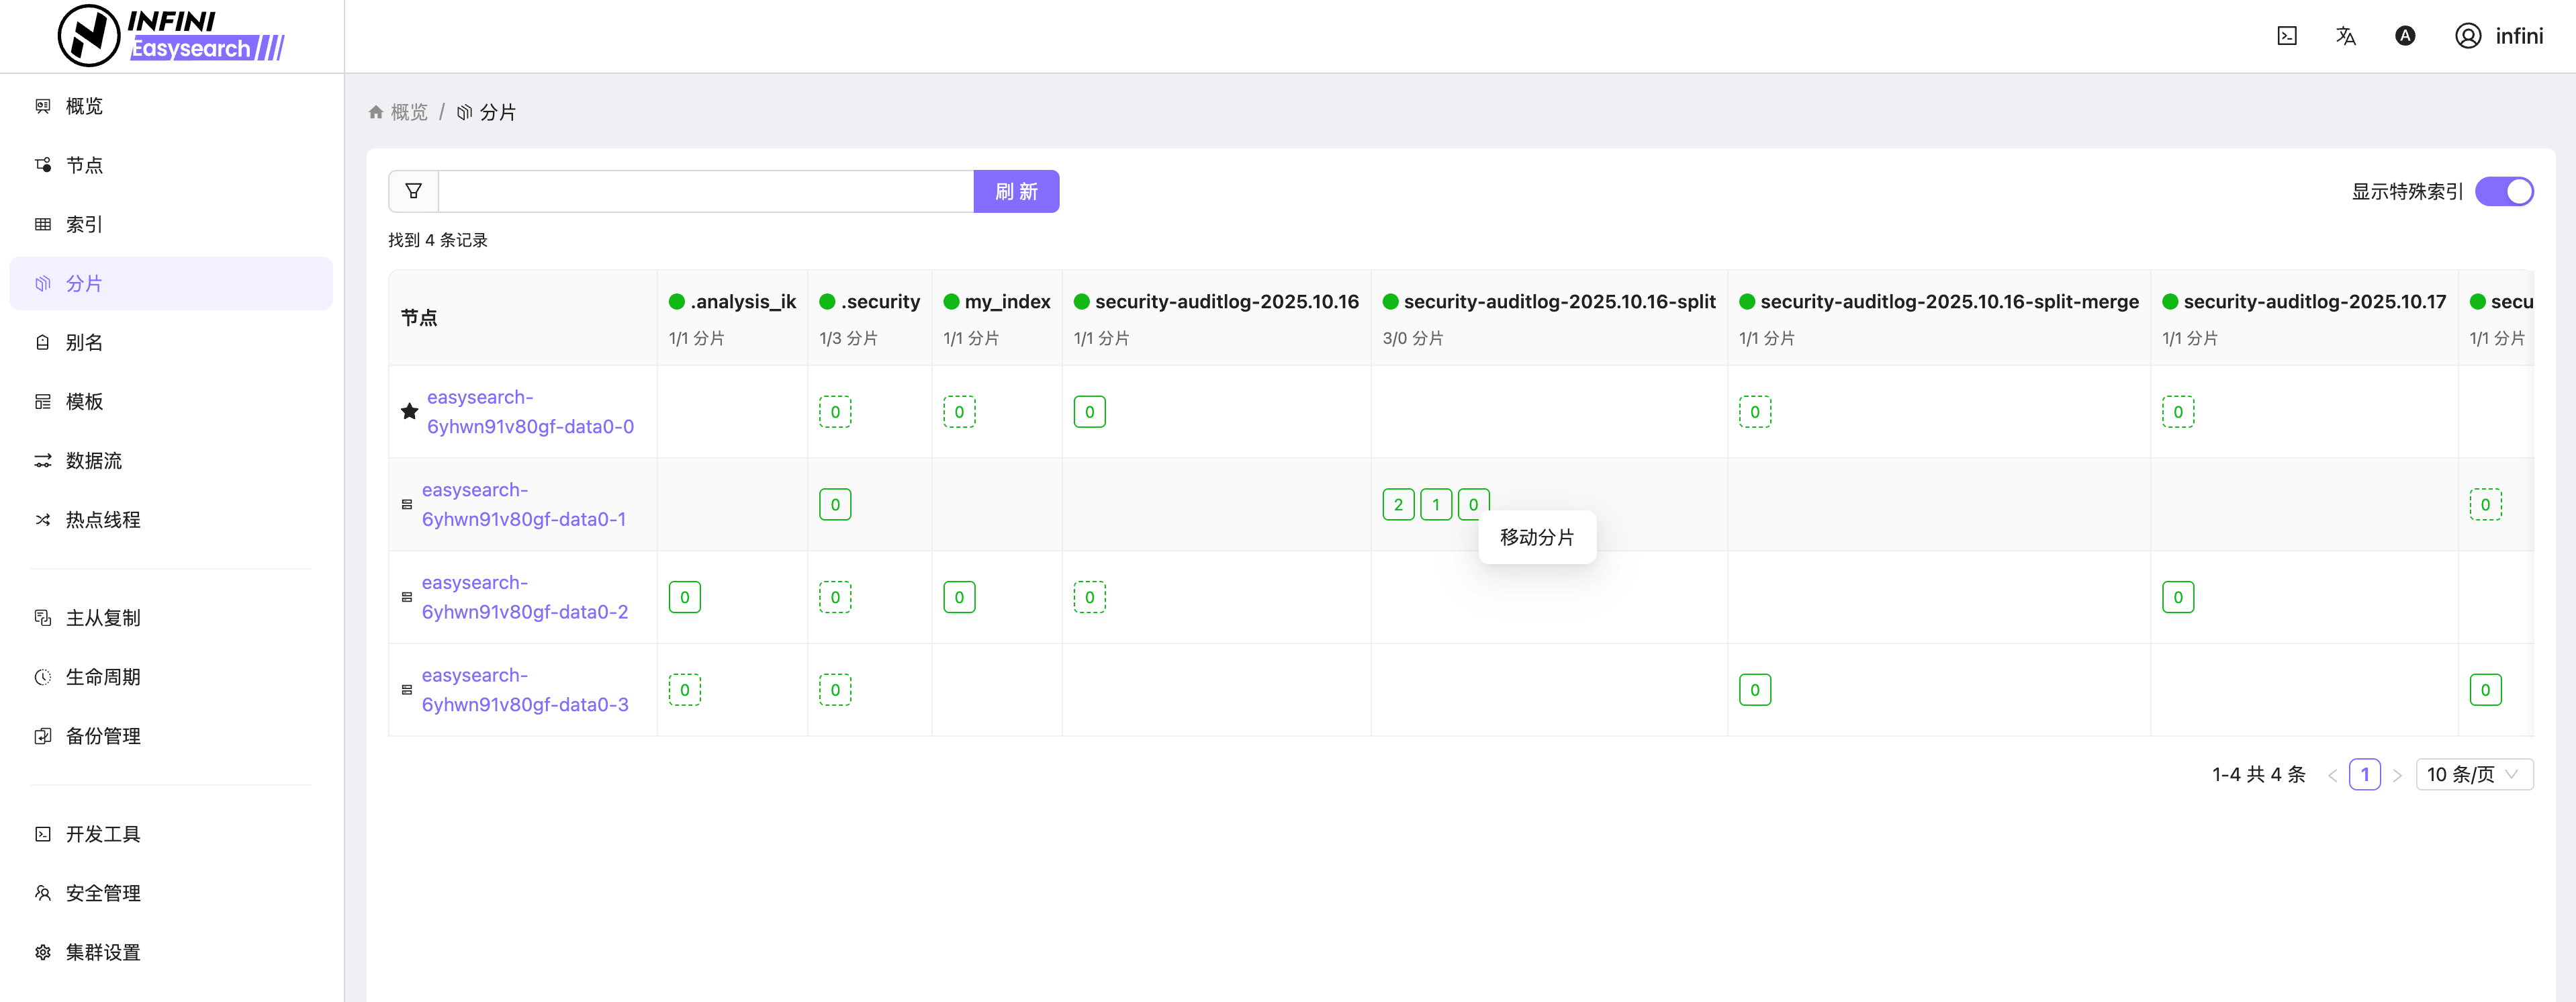Open the terminal console icon in header
This screenshot has width=2576, height=1002.
tap(2287, 36)
